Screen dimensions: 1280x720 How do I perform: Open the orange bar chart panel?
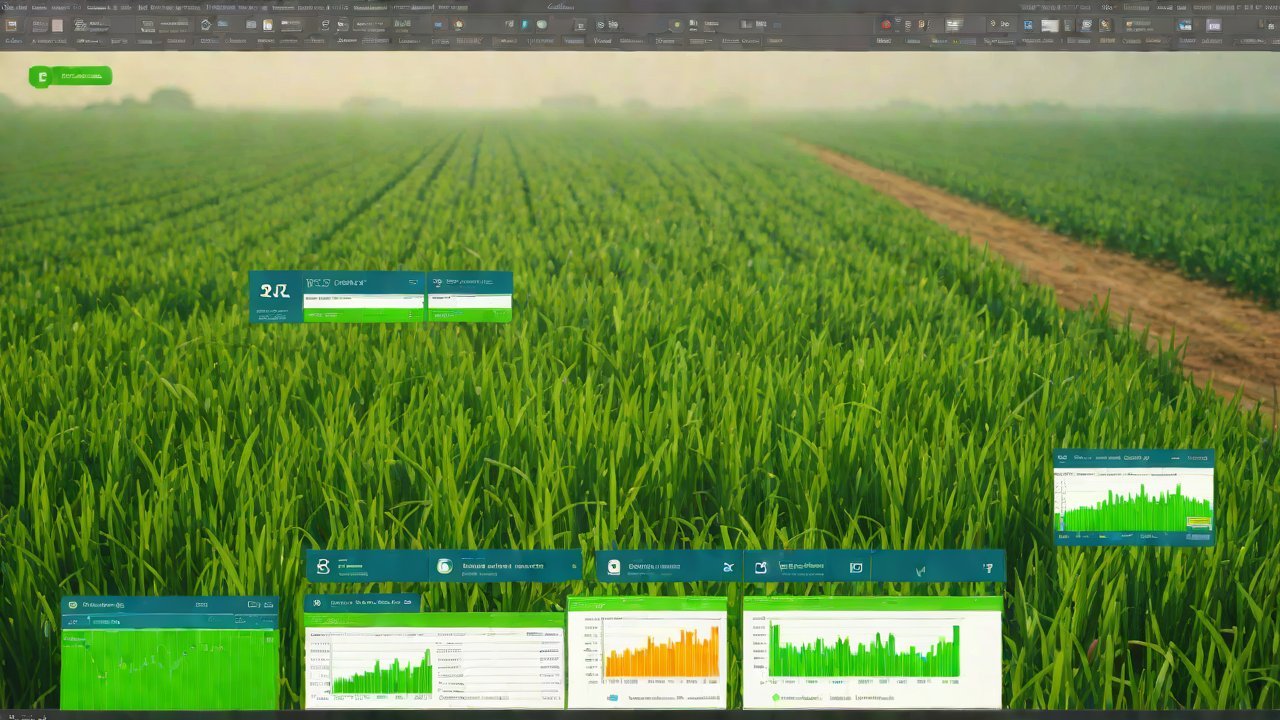coord(647,652)
